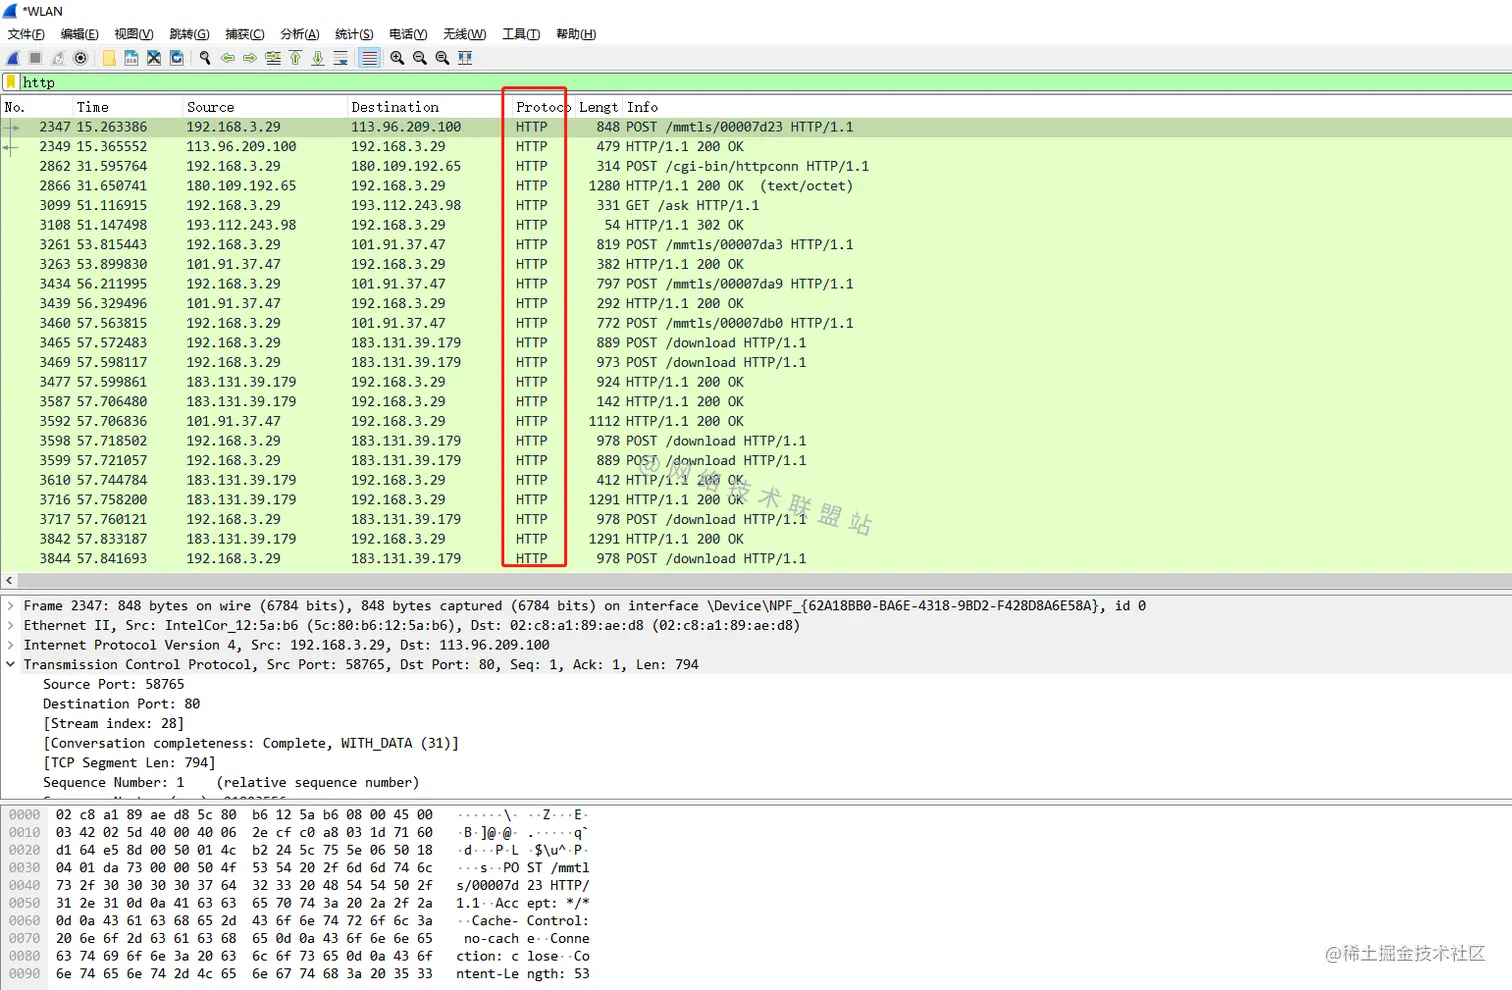Viewport: 1512px width, 990px height.
Task: Sort packets by Time column header
Action: pos(127,107)
